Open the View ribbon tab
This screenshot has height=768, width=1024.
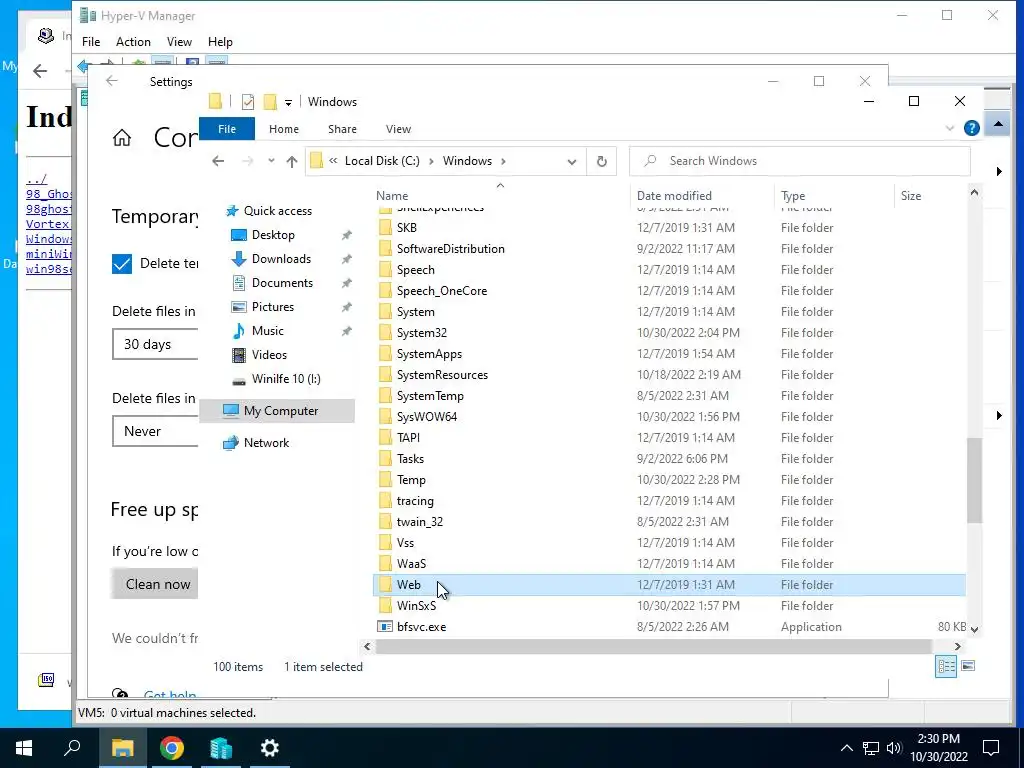398,129
